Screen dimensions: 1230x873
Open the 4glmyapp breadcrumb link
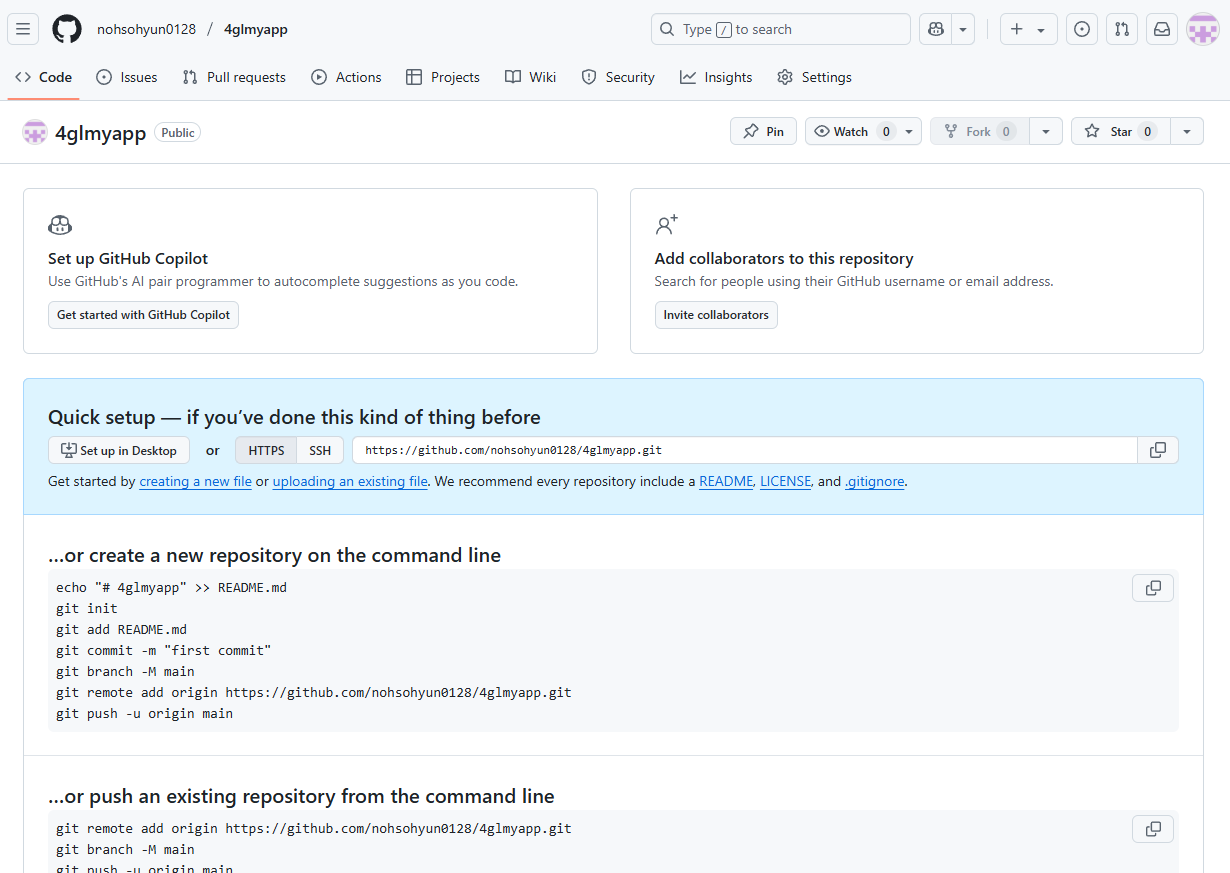(x=256, y=29)
